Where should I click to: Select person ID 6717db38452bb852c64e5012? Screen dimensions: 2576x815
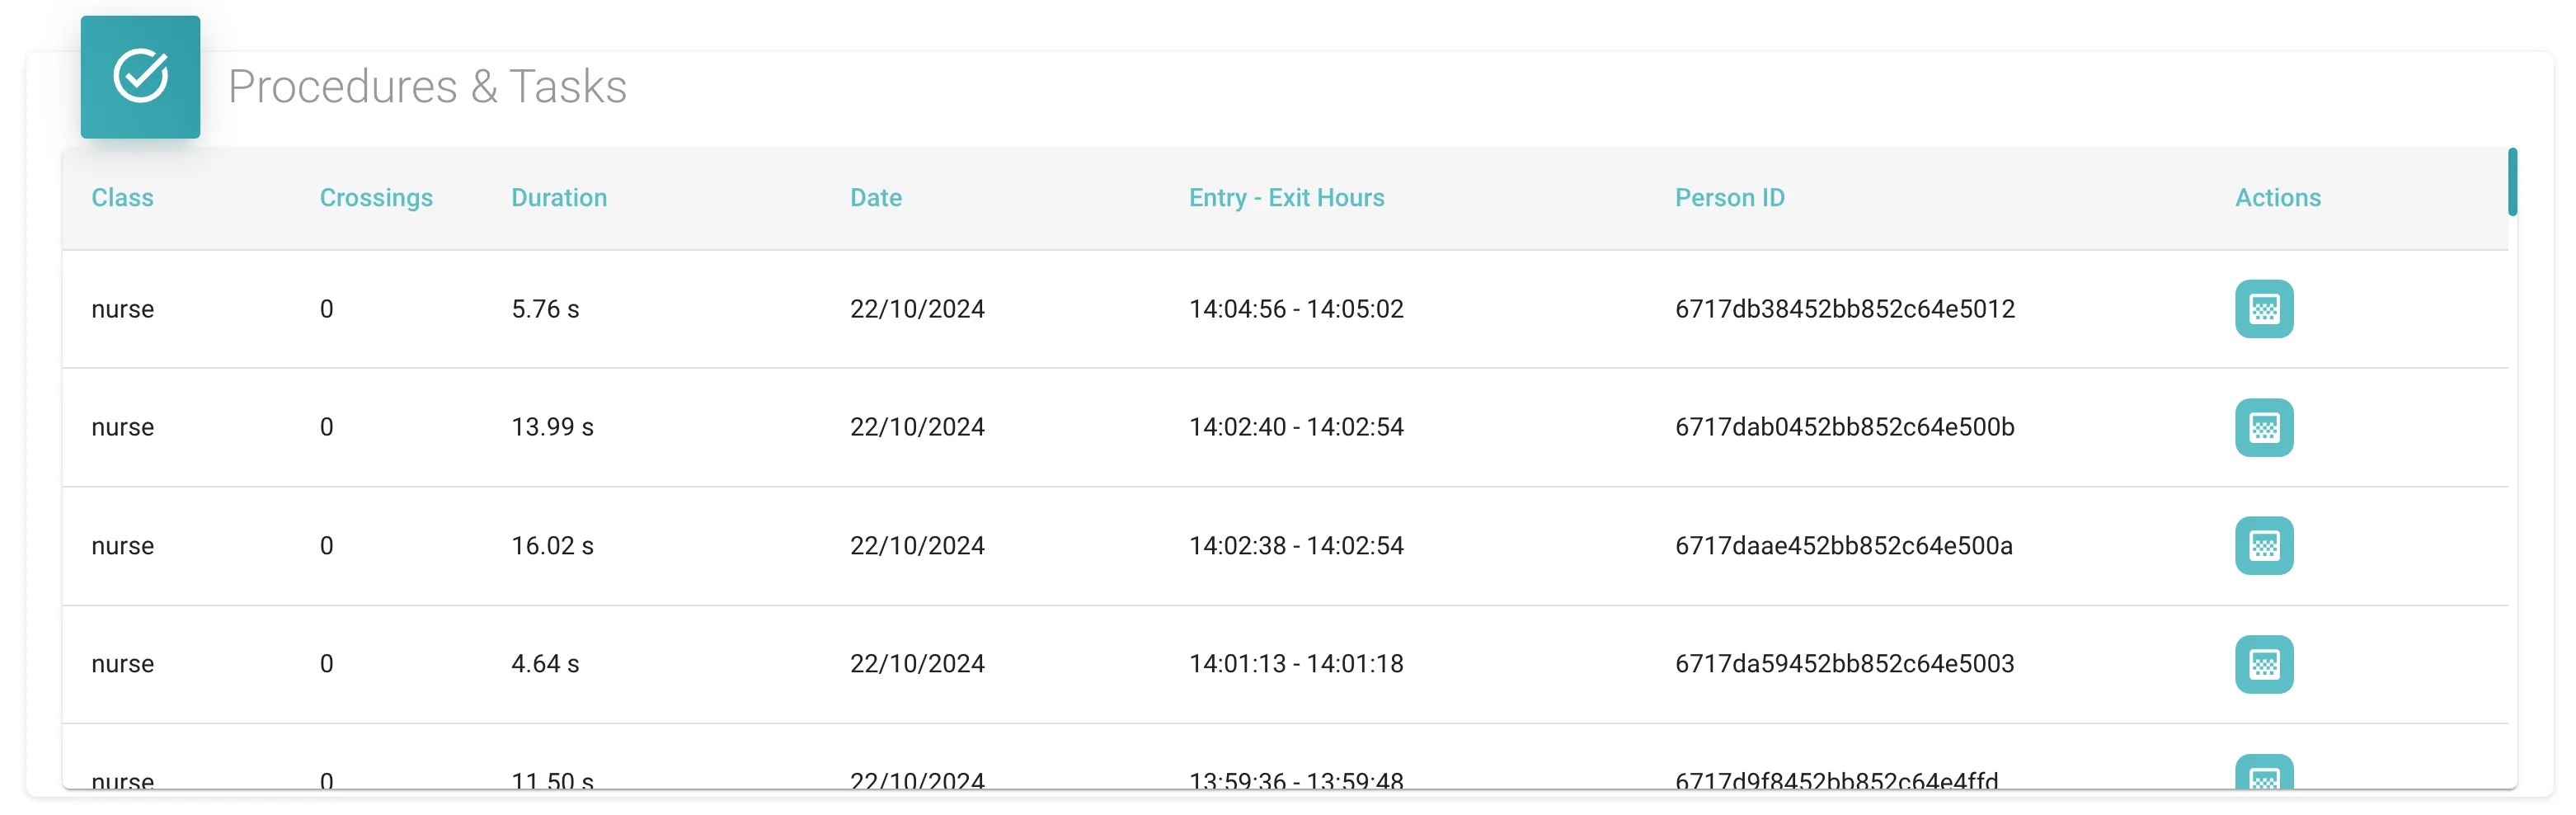1844,309
